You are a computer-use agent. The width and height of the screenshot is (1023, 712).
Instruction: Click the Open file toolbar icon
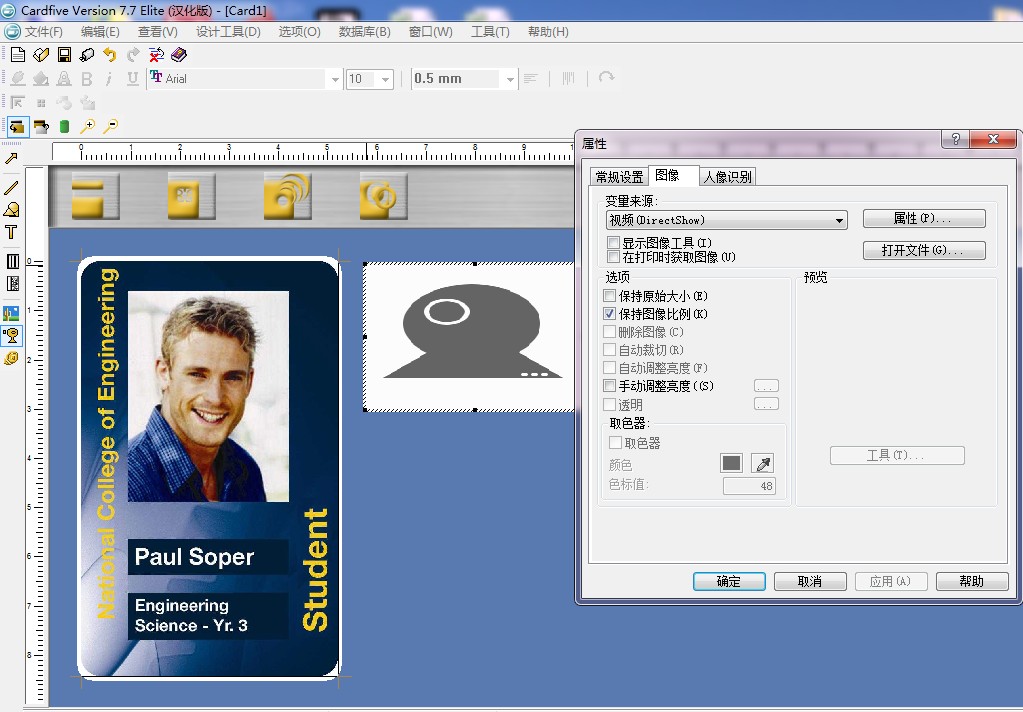coord(41,55)
